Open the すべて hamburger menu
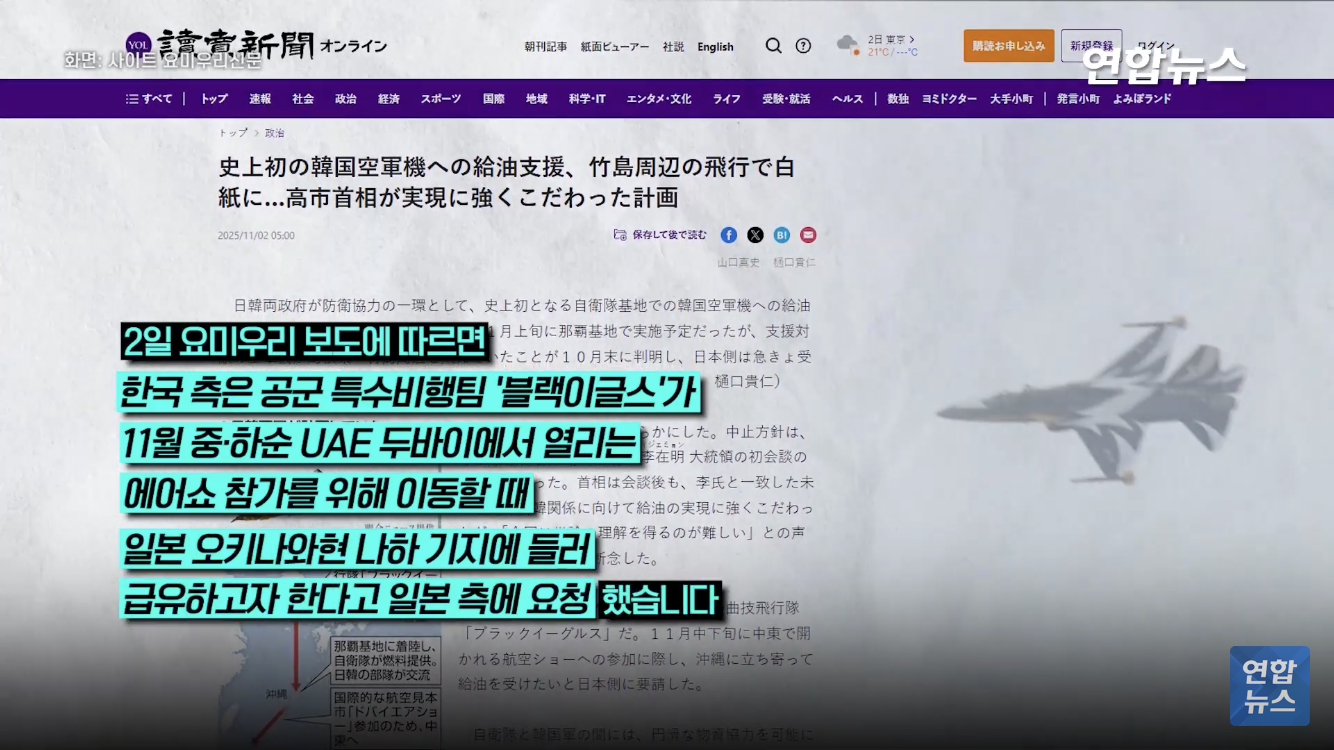Viewport: 1334px width, 750px height. [x=149, y=99]
